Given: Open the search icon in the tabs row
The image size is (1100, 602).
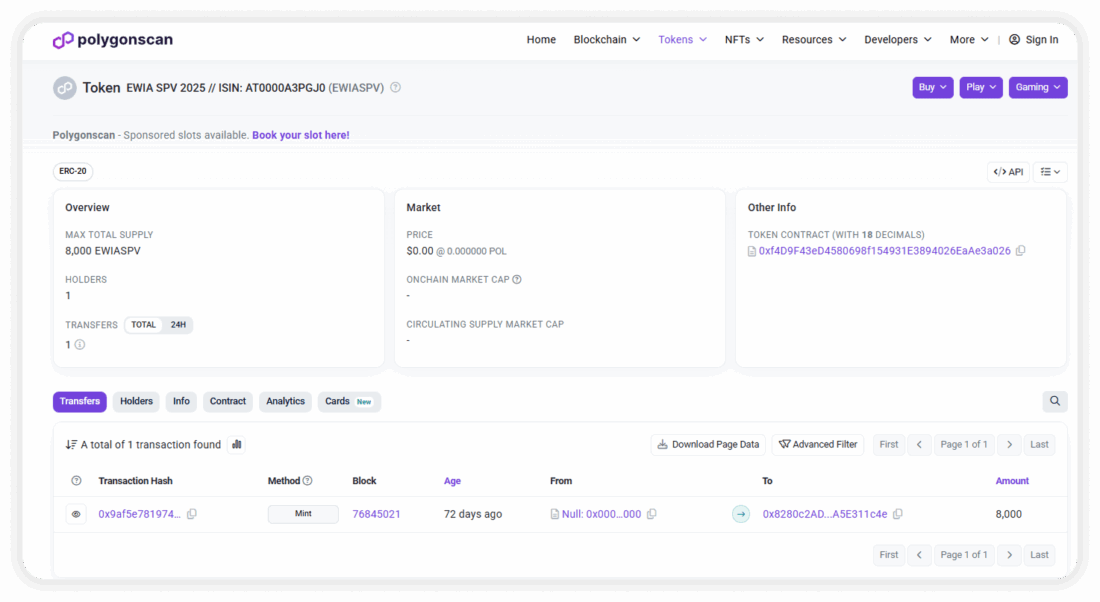Looking at the screenshot, I should tap(1054, 401).
